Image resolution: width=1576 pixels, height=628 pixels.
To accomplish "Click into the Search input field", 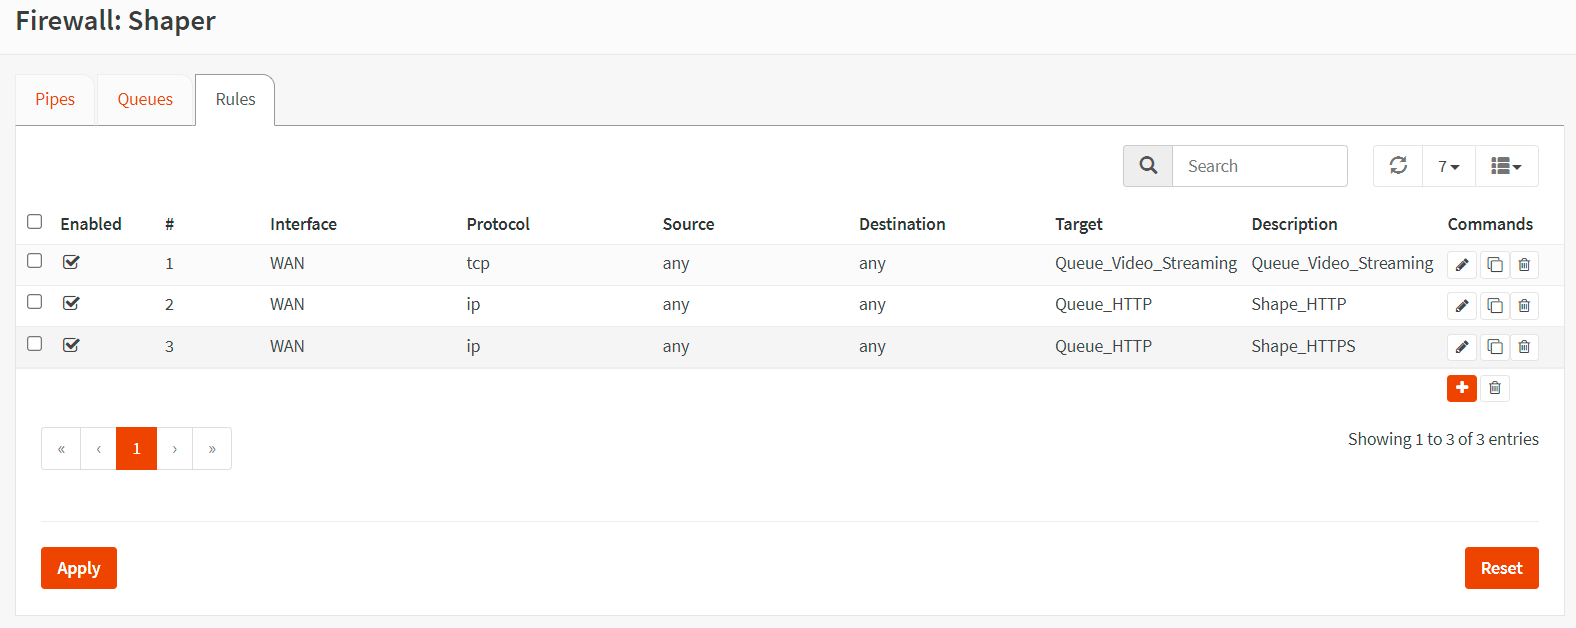I will [1259, 166].
